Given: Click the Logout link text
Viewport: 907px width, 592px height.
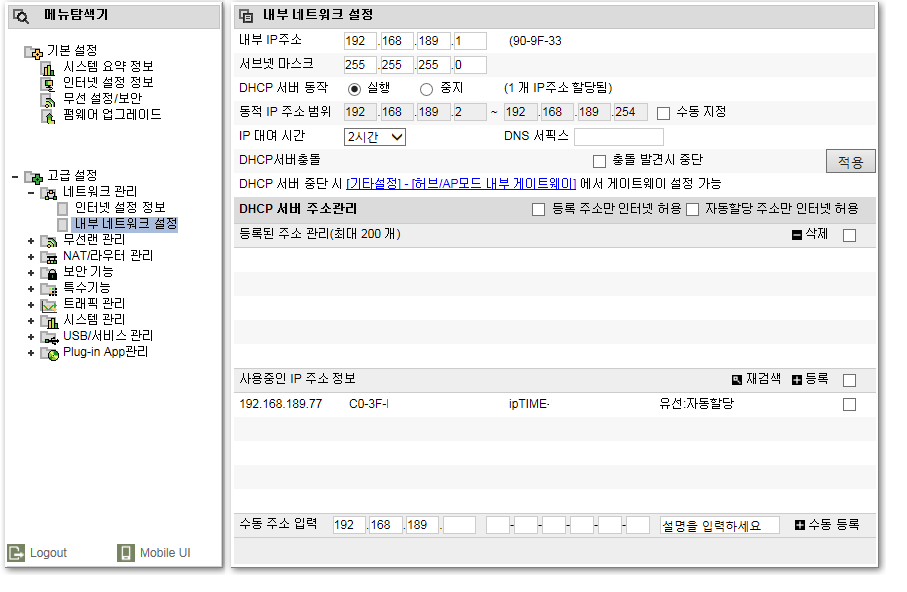Looking at the screenshot, I should click(49, 553).
